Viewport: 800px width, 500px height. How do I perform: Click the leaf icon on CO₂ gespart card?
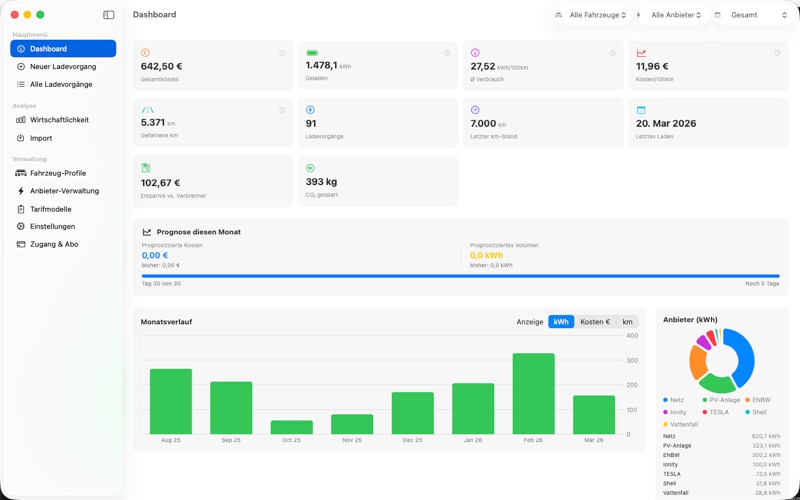[310, 168]
